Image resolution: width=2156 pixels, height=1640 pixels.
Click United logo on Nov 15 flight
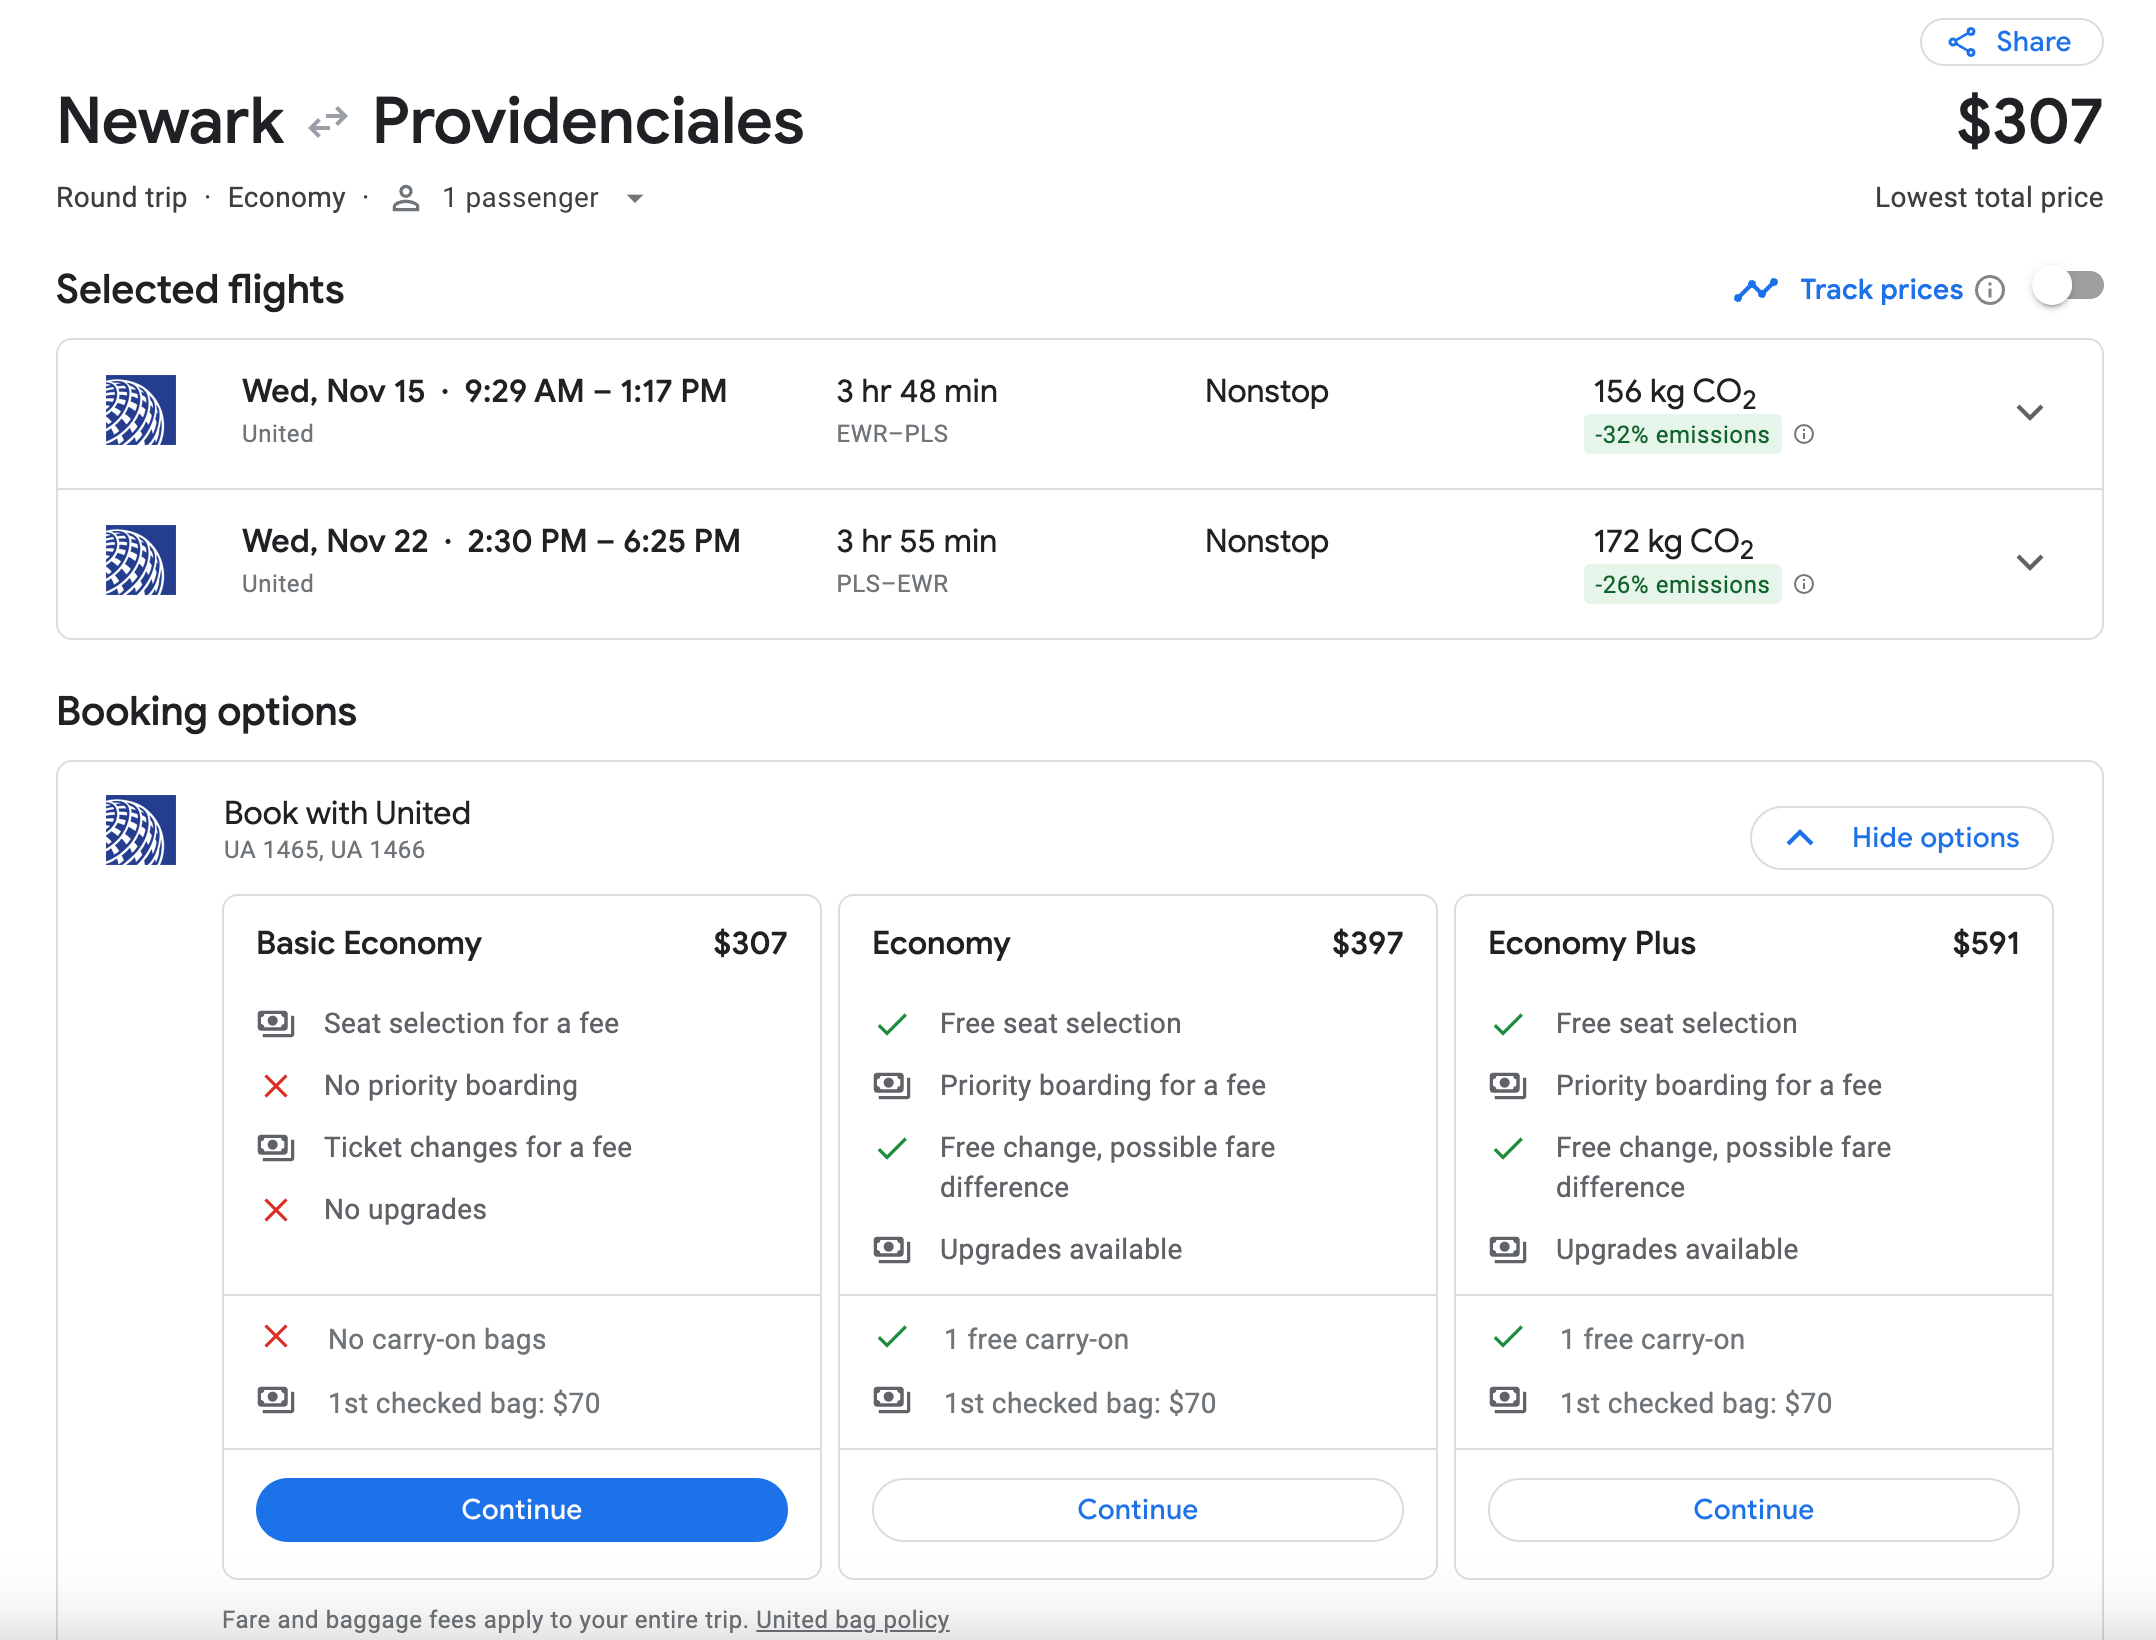tap(141, 410)
